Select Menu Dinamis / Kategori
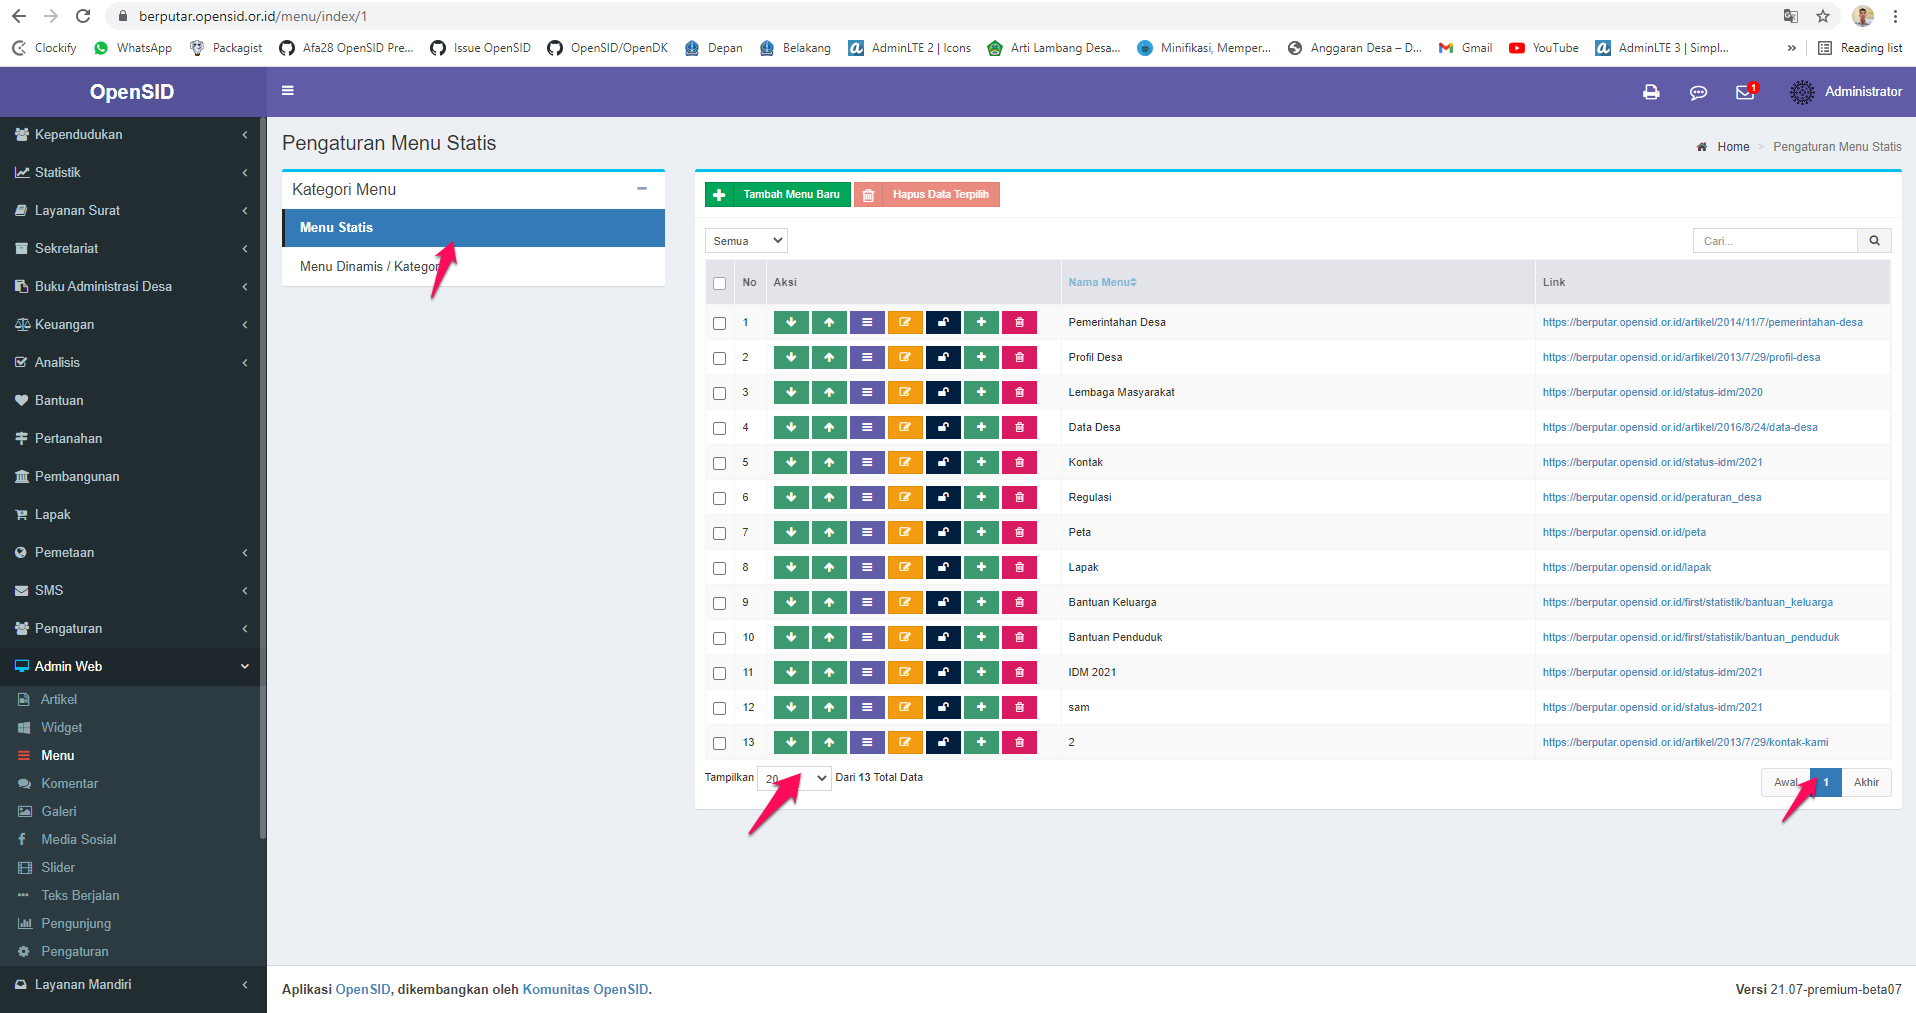Viewport: 1916px width, 1013px height. click(370, 266)
